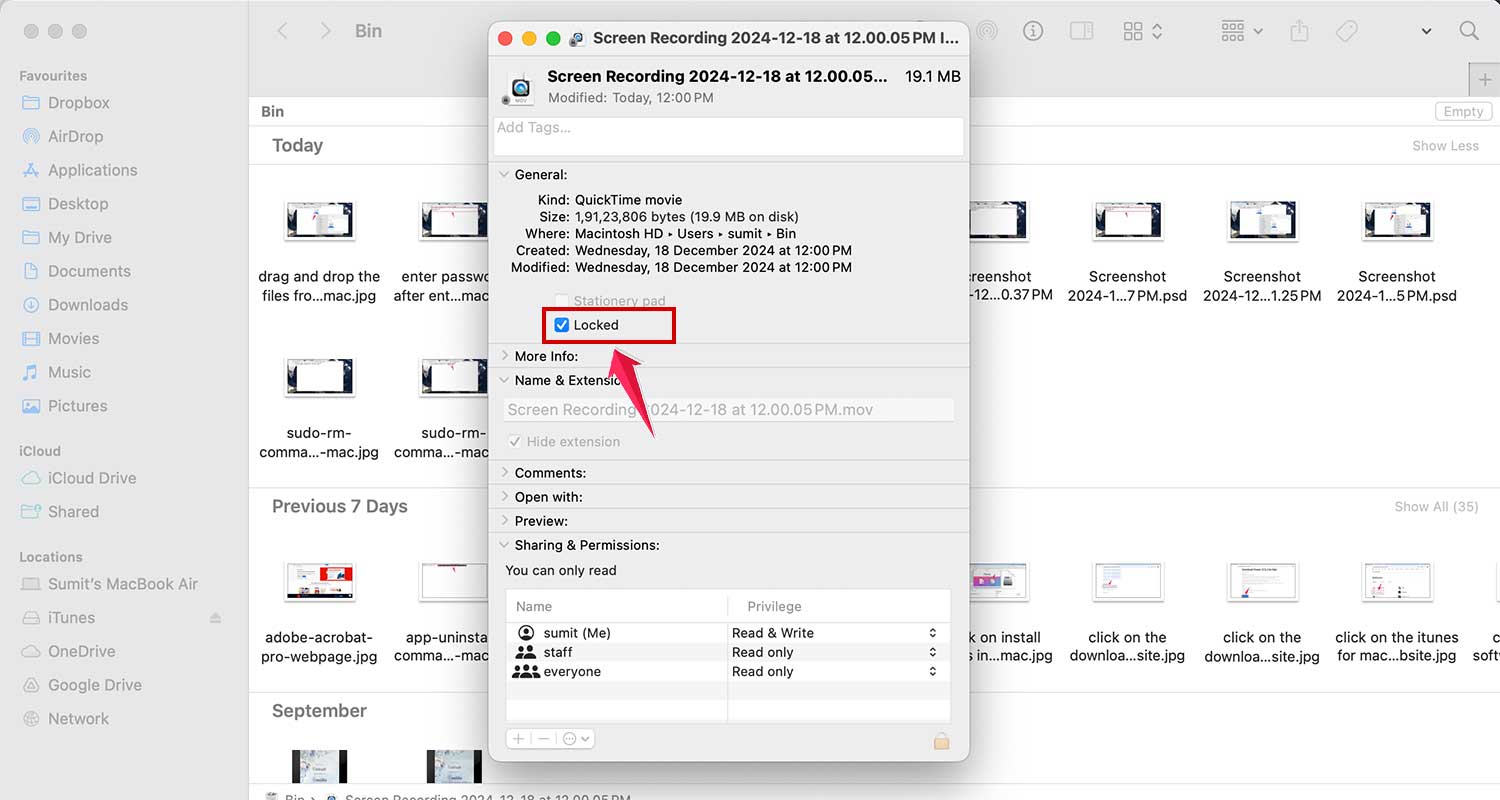Click the Show All (35) link

click(x=1436, y=506)
